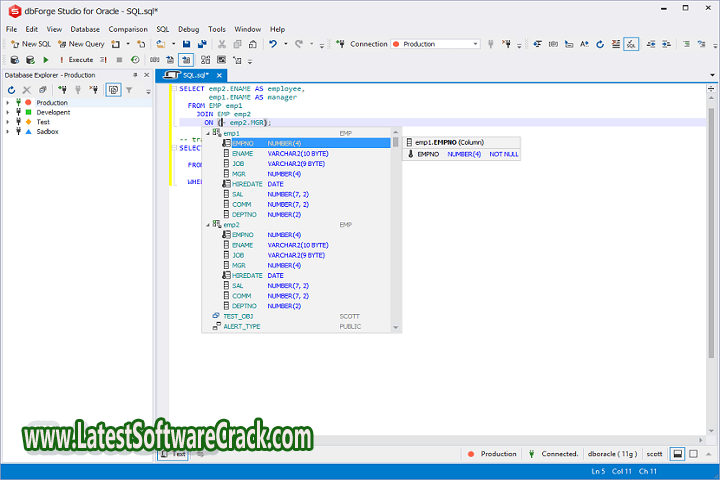This screenshot has width=720, height=480.
Task: Click the Save icon in toolbar
Action: pos(188,44)
